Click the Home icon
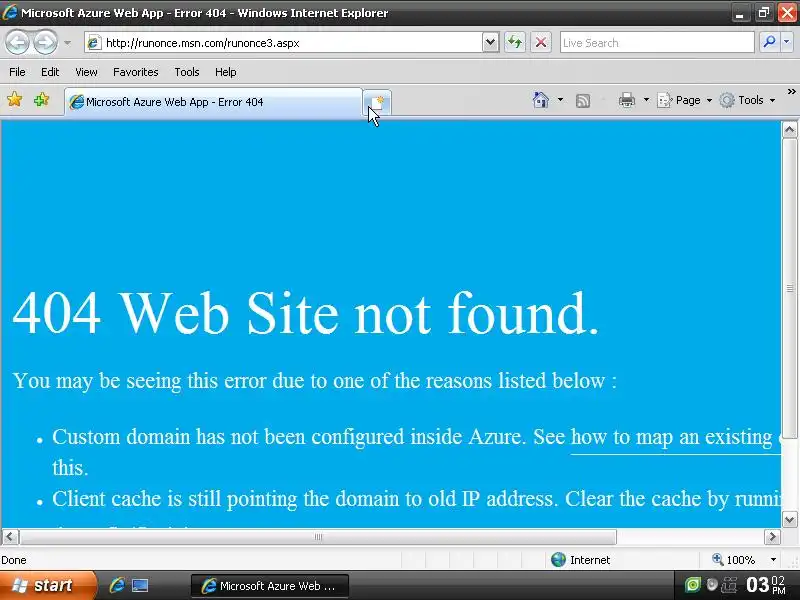The image size is (800, 600). (x=541, y=100)
